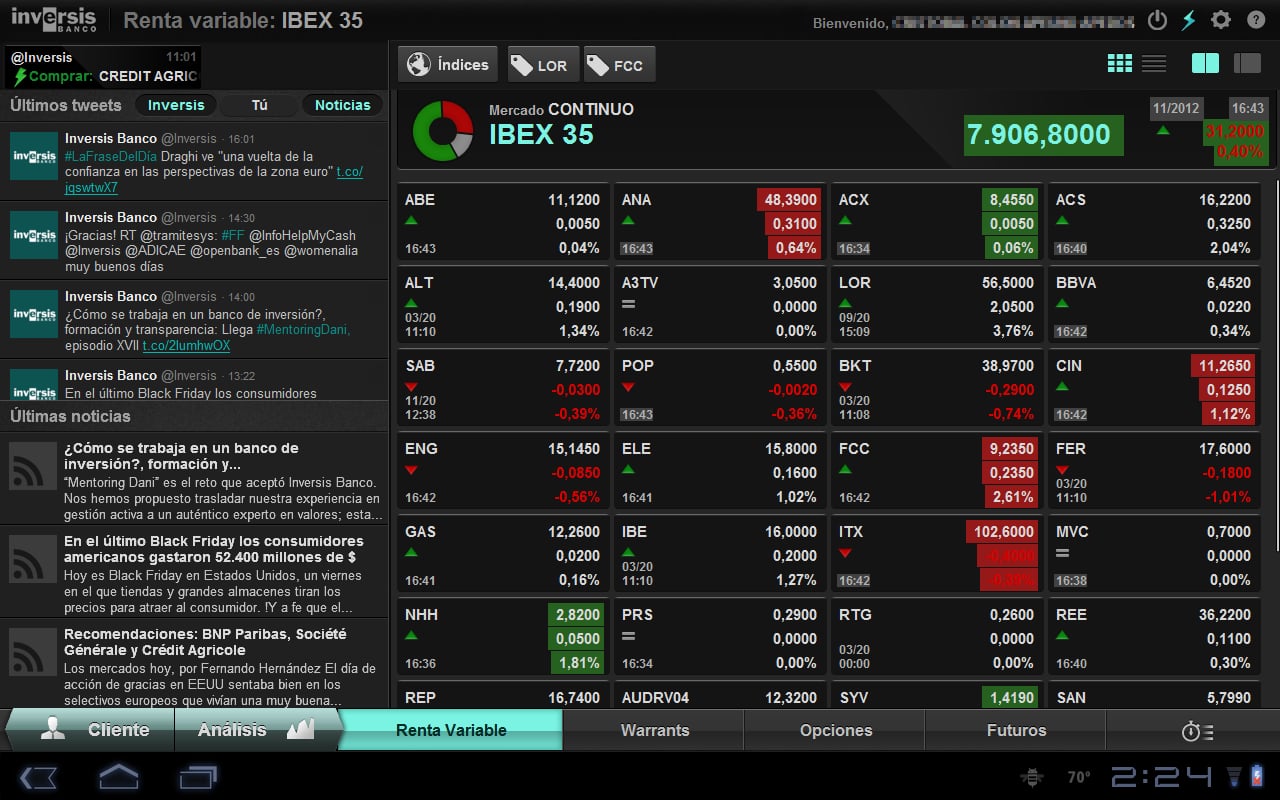Open the Opciones tab

[x=836, y=730]
